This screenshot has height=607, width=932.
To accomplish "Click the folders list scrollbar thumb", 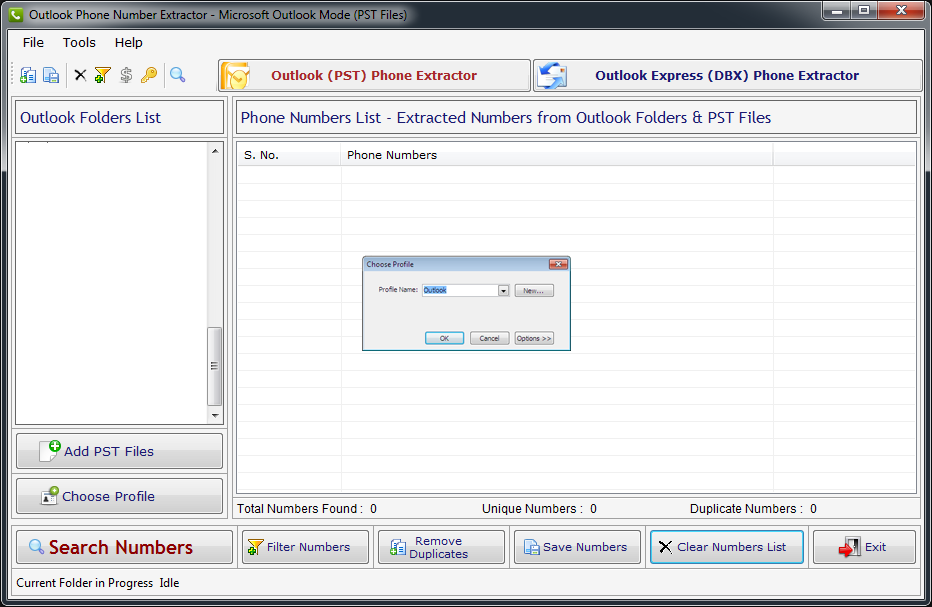I will (x=215, y=366).
